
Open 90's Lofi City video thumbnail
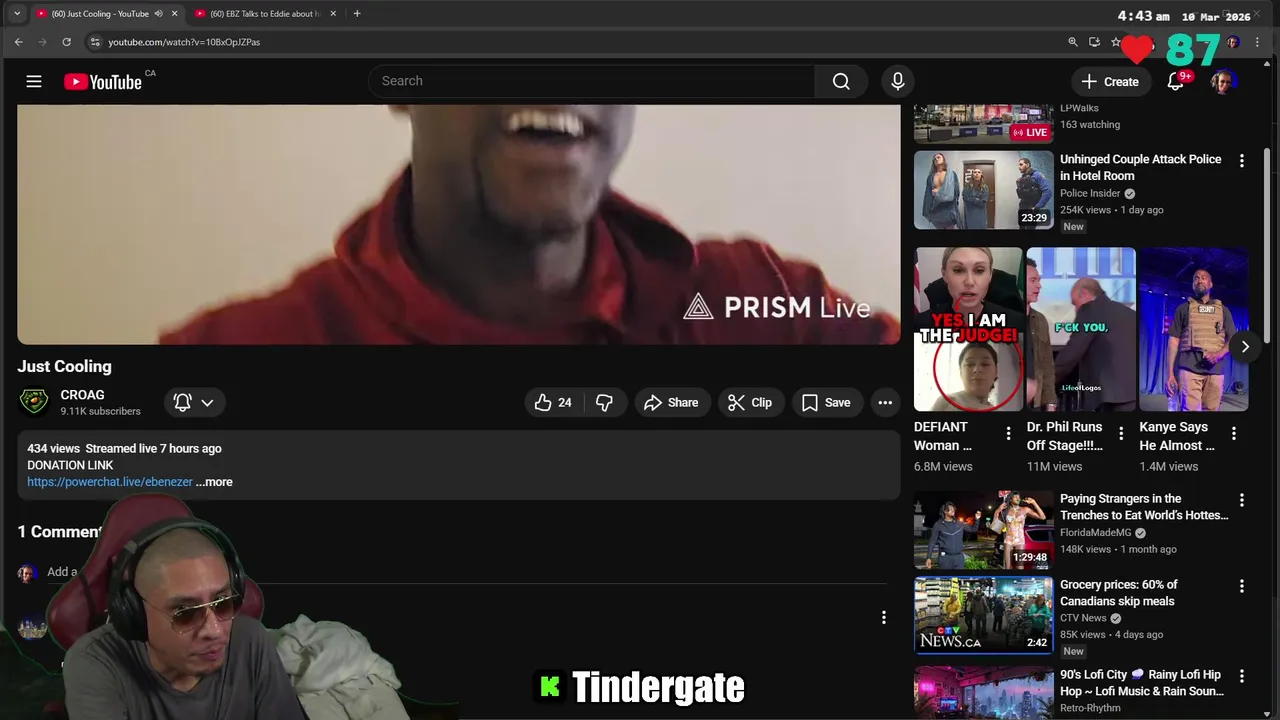click(x=984, y=692)
